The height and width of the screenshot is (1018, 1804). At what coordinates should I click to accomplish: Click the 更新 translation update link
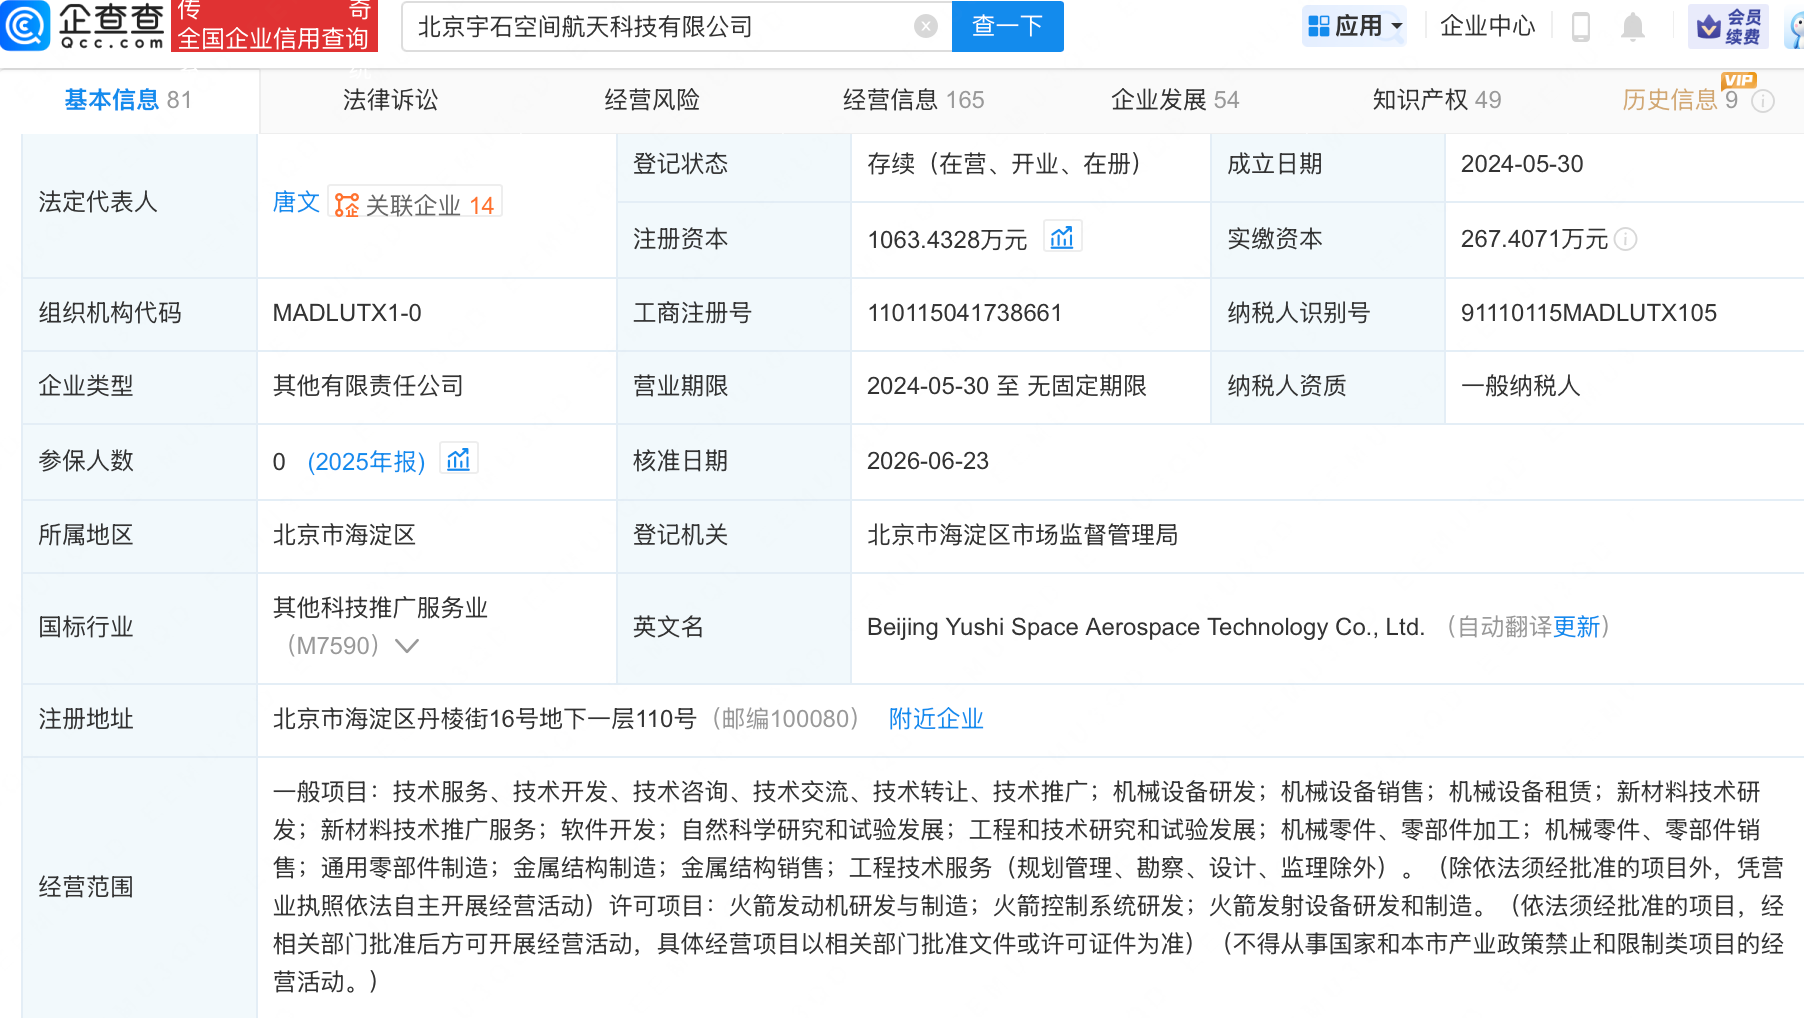[1577, 627]
